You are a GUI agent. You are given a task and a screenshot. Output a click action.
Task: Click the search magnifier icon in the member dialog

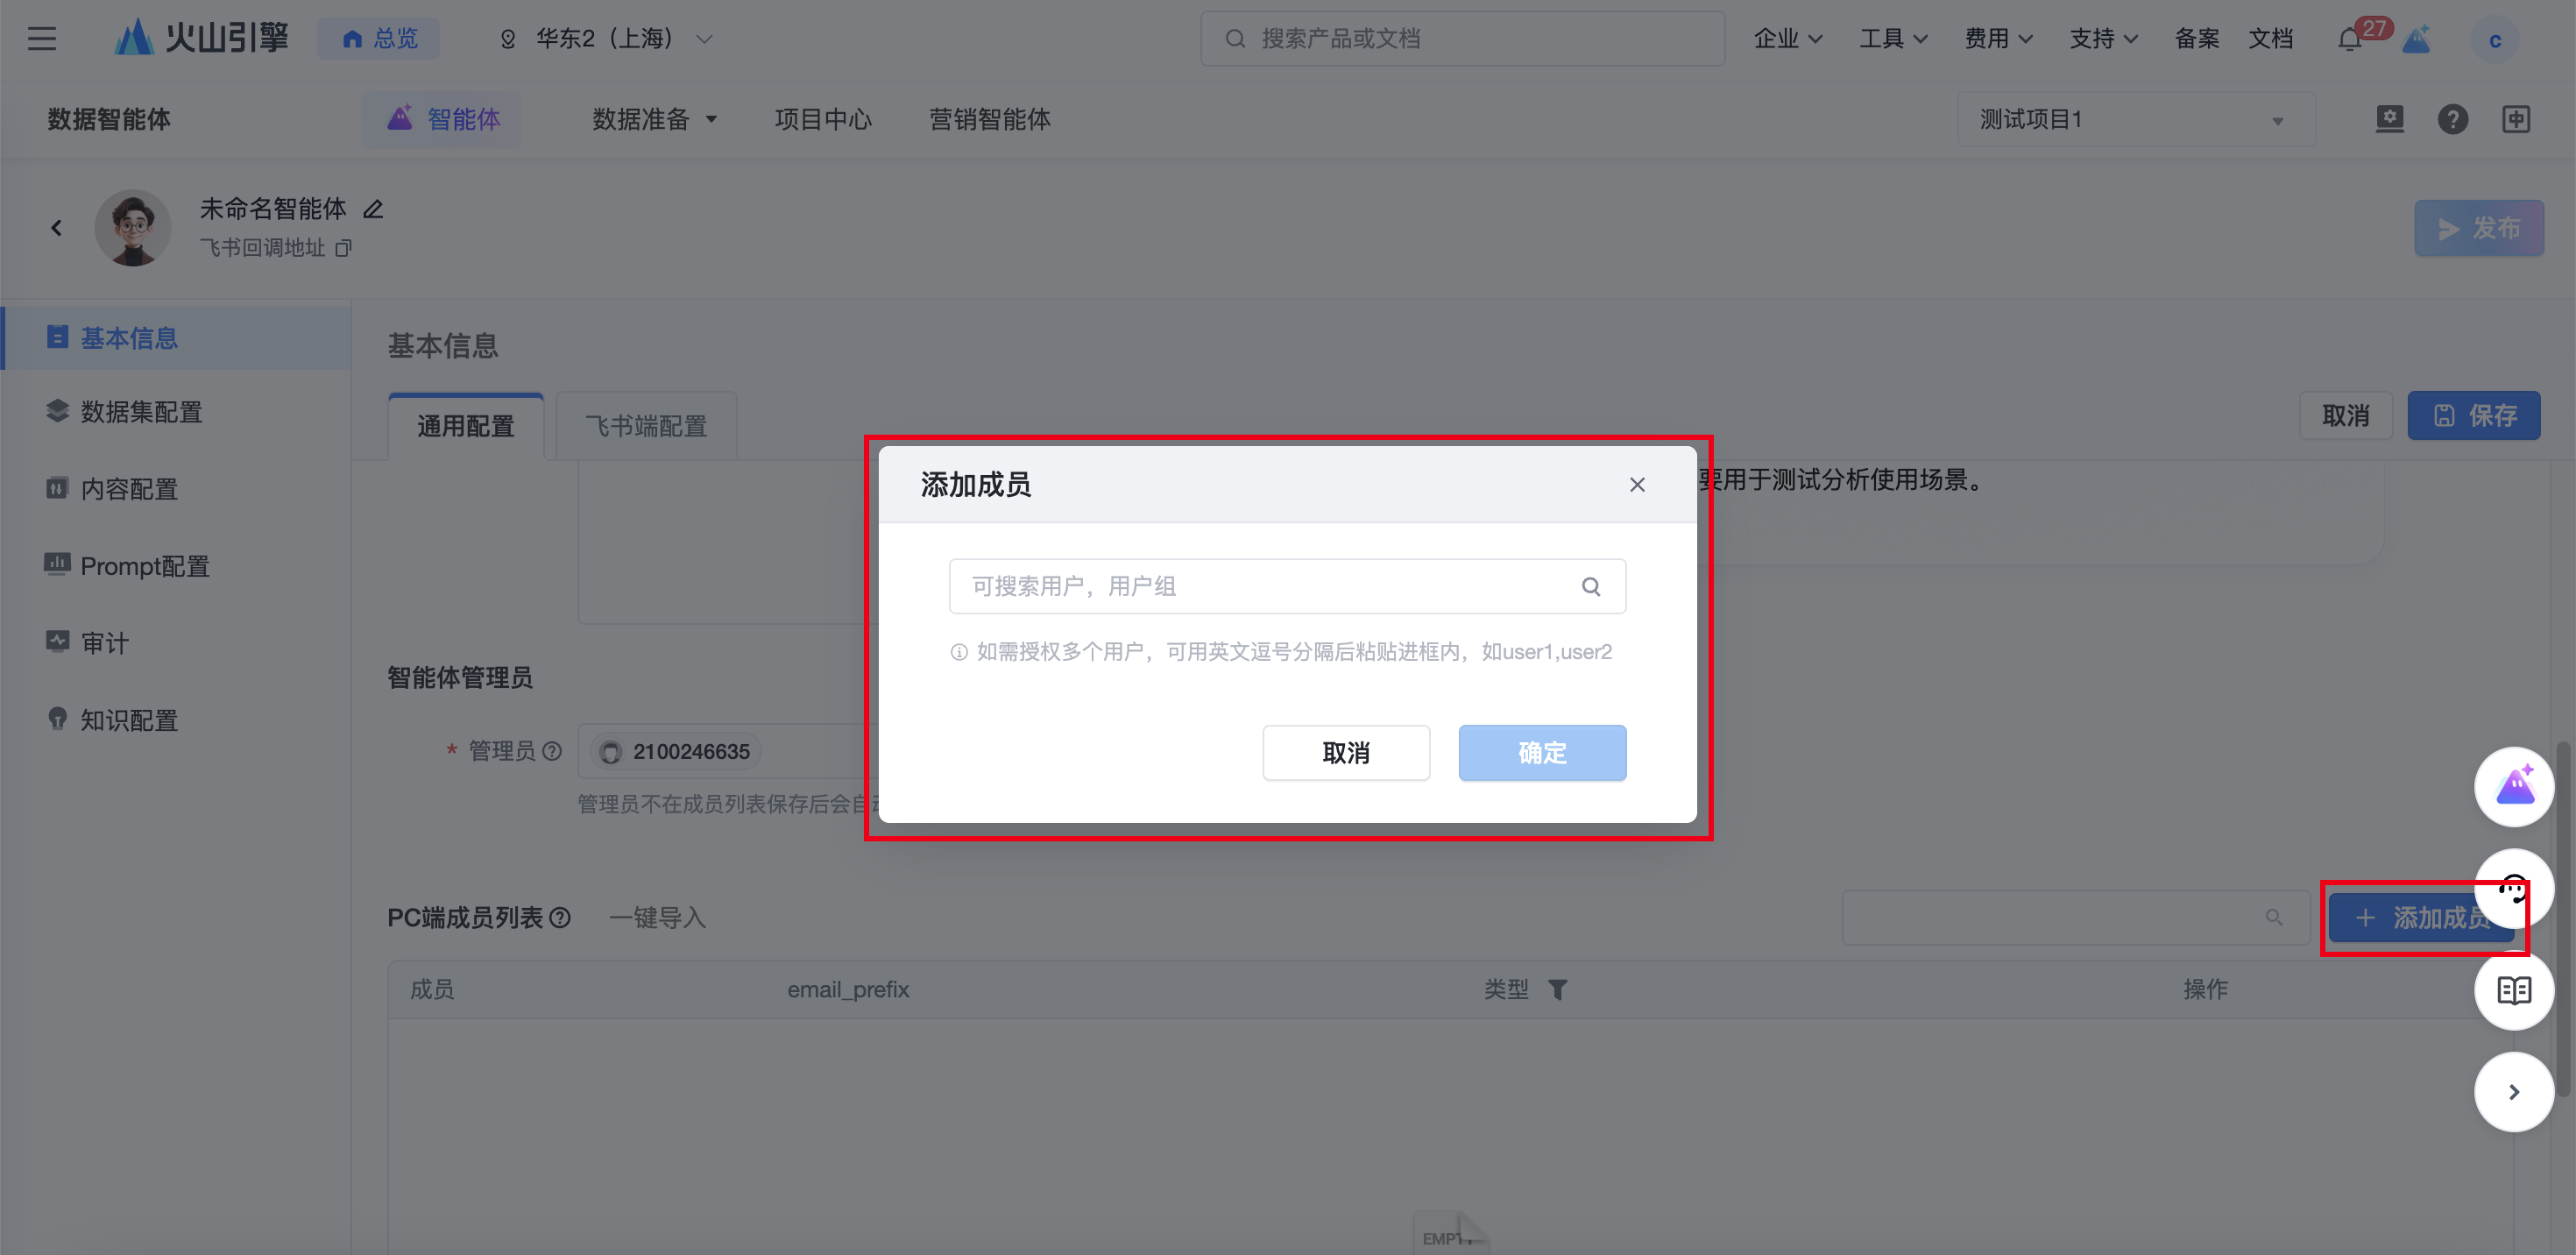coord(1590,587)
